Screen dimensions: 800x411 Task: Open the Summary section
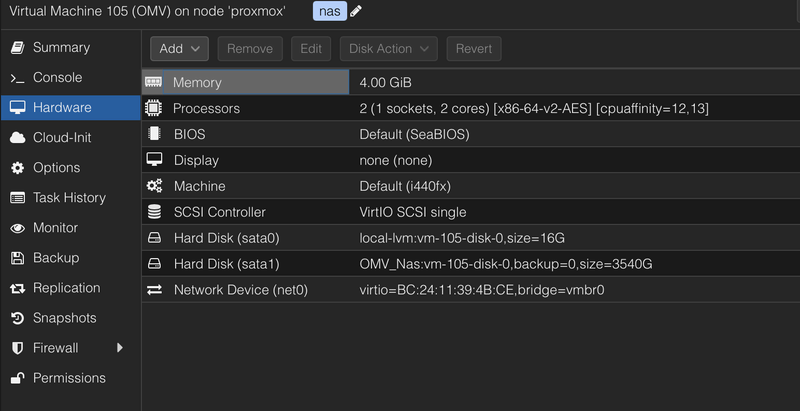tap(61, 47)
